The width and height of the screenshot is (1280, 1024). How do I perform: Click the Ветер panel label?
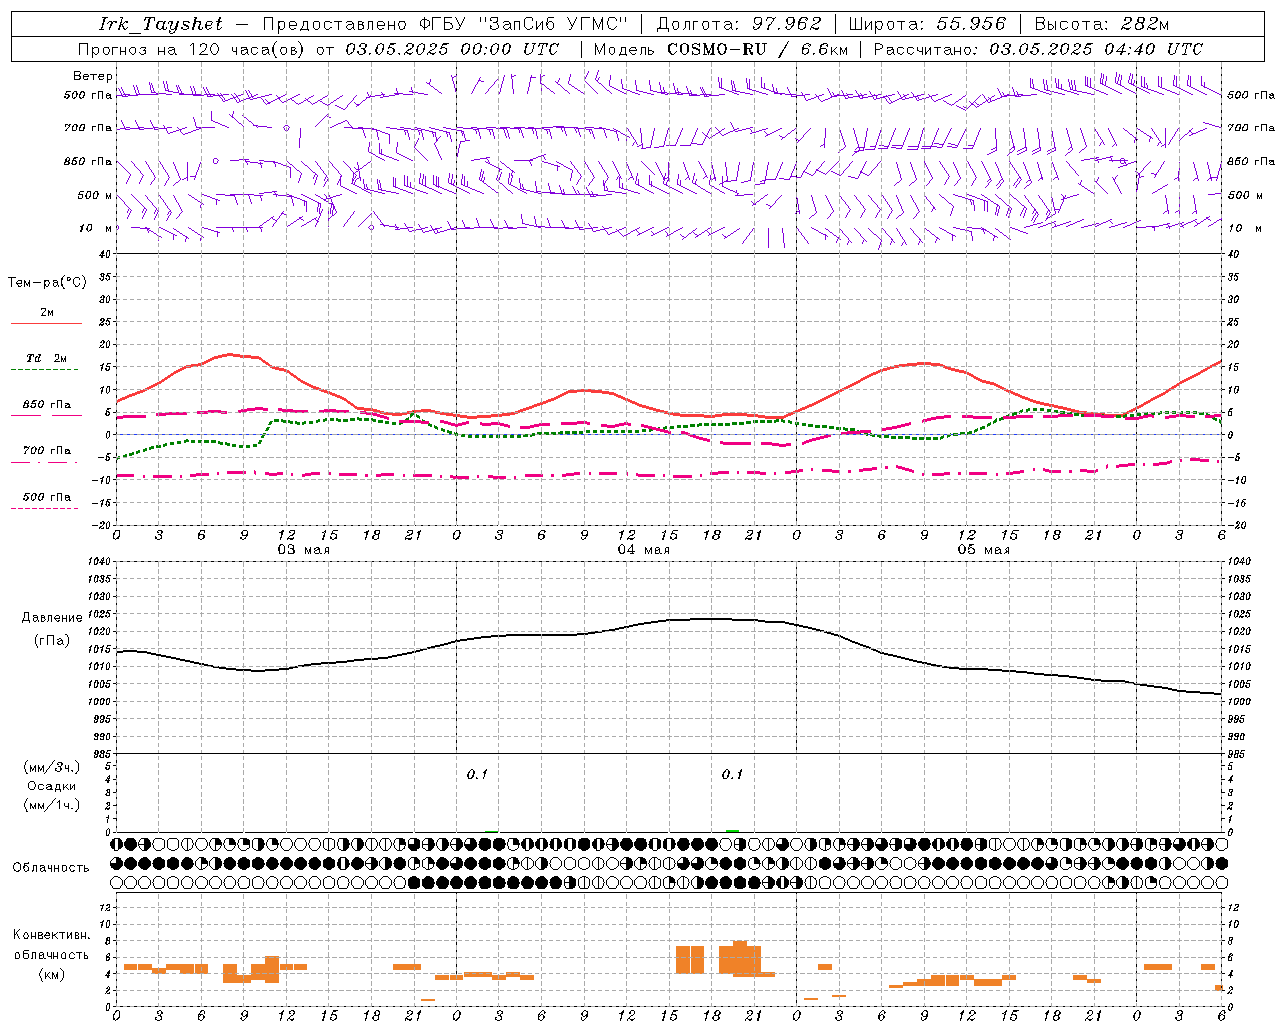click(93, 76)
